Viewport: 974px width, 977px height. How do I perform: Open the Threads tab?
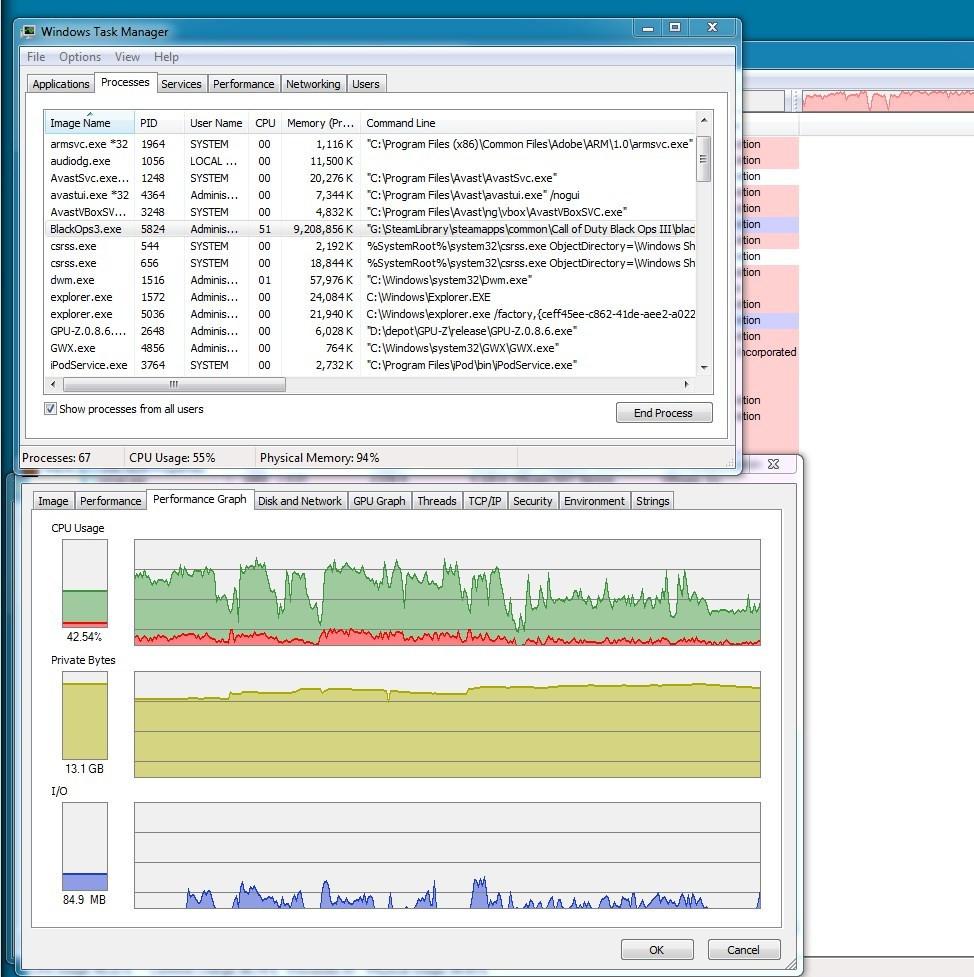click(437, 501)
